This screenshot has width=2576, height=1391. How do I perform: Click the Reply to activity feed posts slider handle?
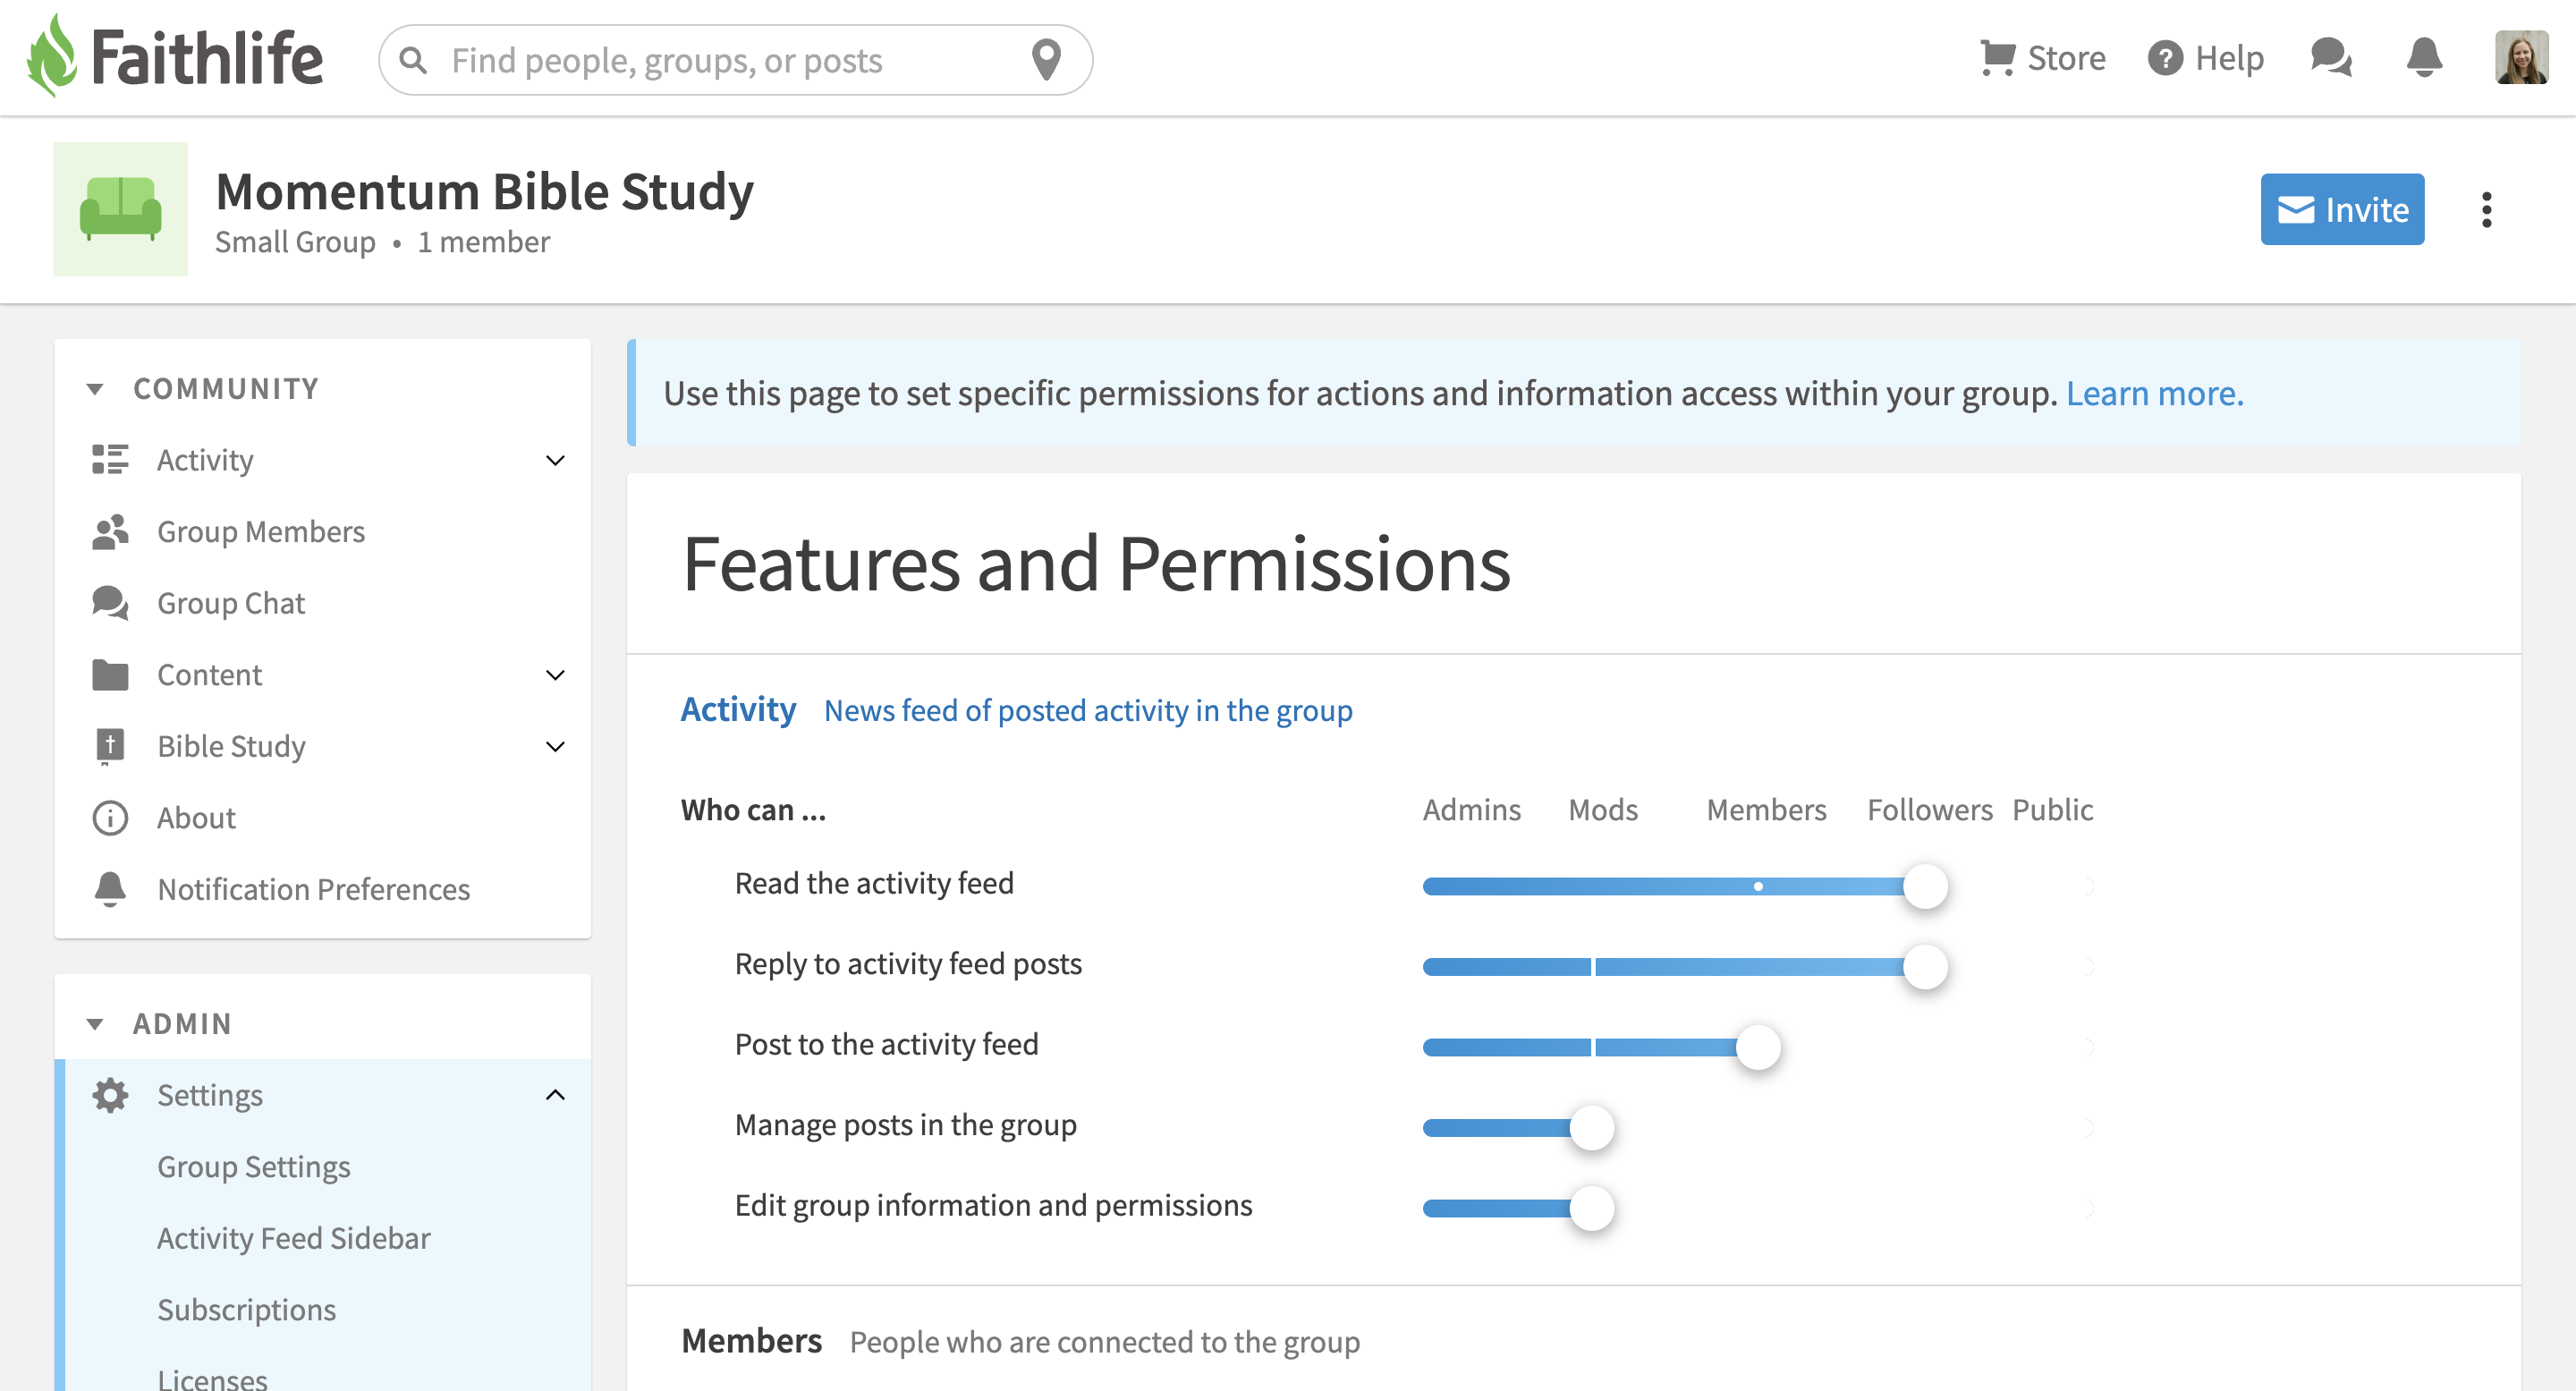[1925, 967]
